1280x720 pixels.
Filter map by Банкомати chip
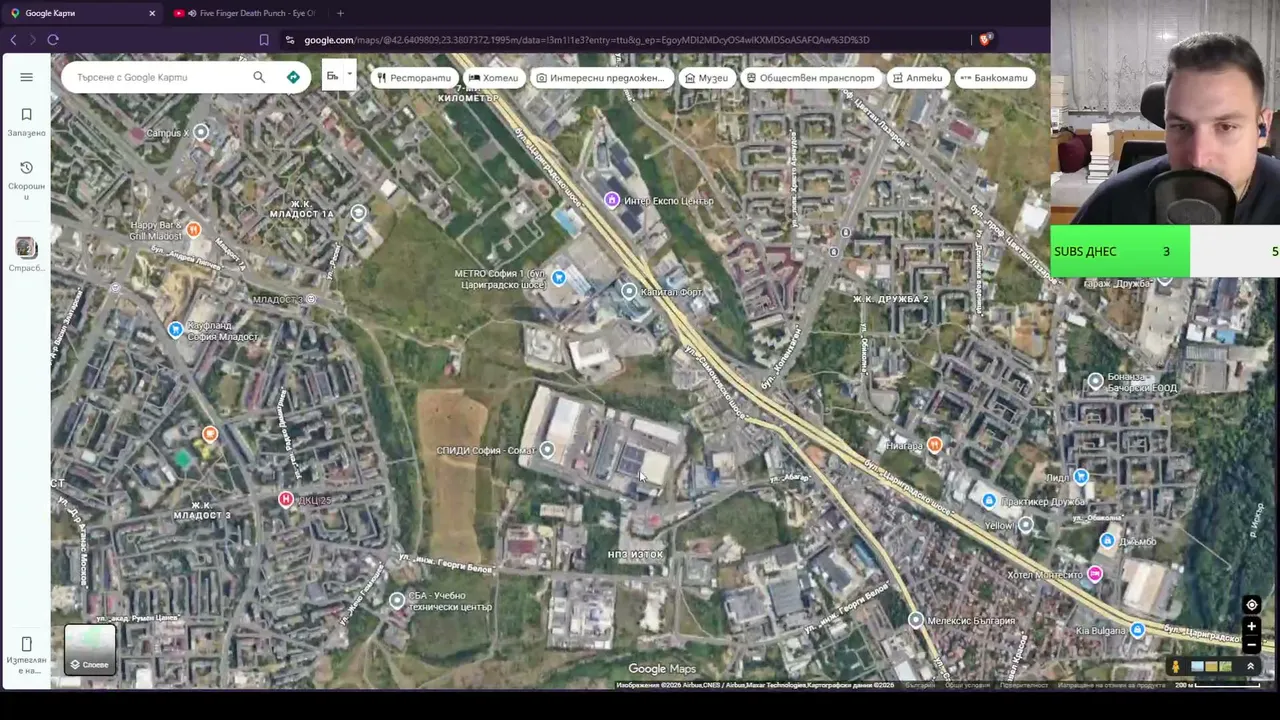tap(993, 78)
